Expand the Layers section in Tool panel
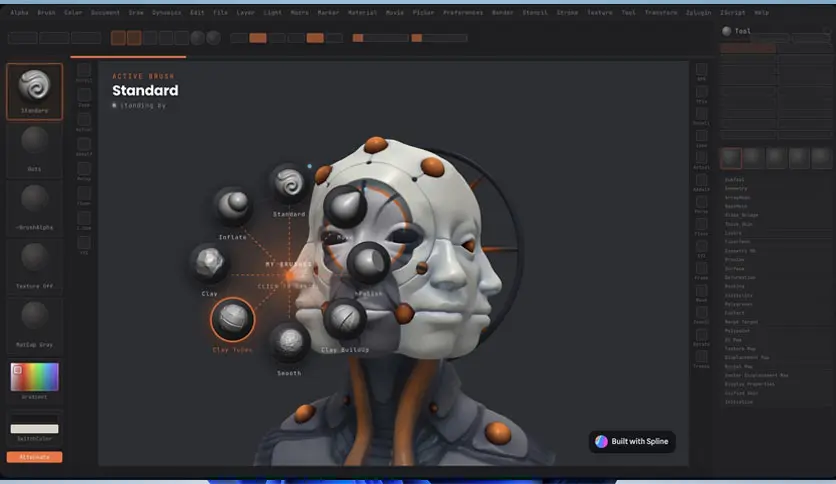The height and width of the screenshot is (484, 836). pos(733,233)
